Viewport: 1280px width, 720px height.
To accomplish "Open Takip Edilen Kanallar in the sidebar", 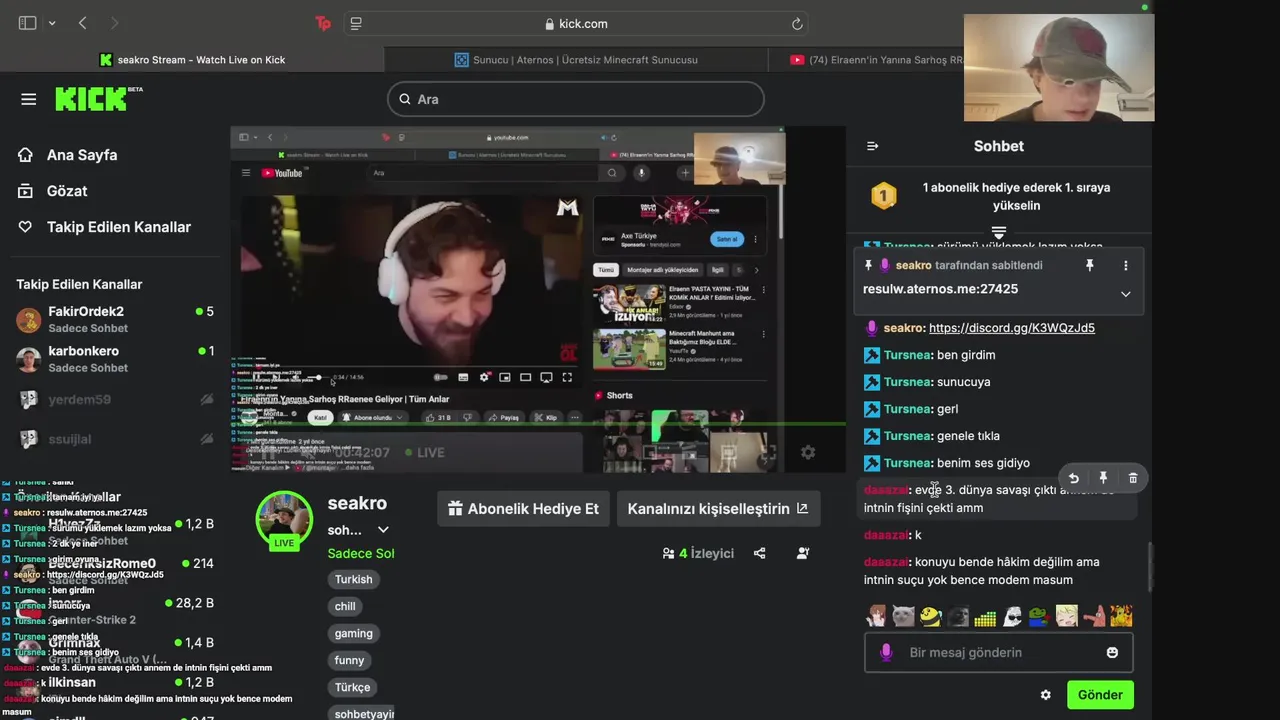I will (118, 227).
